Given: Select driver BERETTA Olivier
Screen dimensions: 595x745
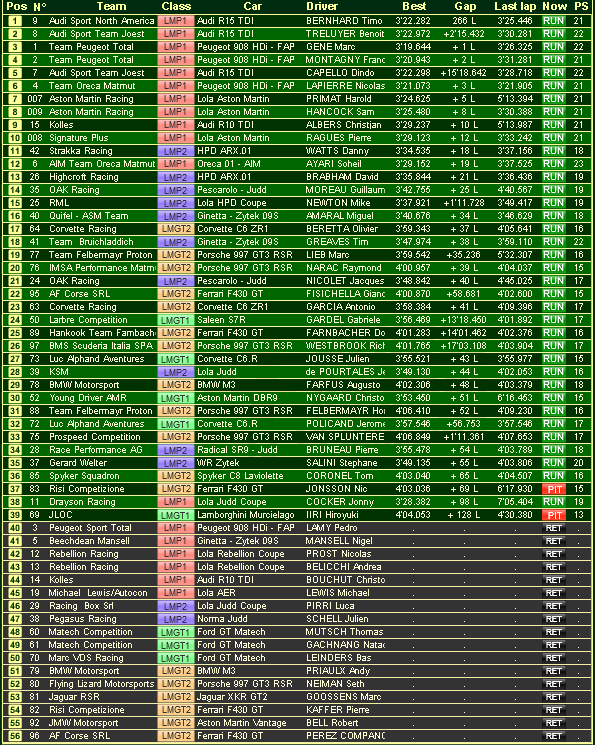Looking at the screenshot, I should coord(342,229).
